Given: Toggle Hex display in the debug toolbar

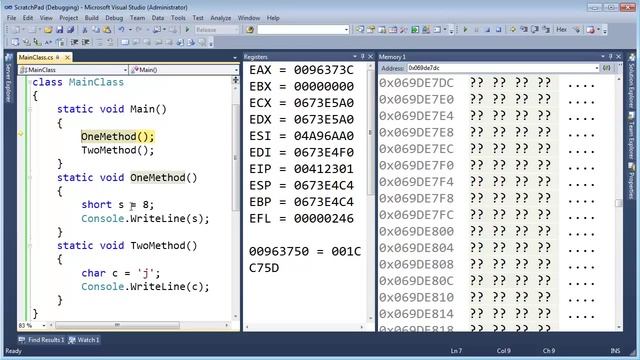Looking at the screenshot, I should tap(562, 29).
